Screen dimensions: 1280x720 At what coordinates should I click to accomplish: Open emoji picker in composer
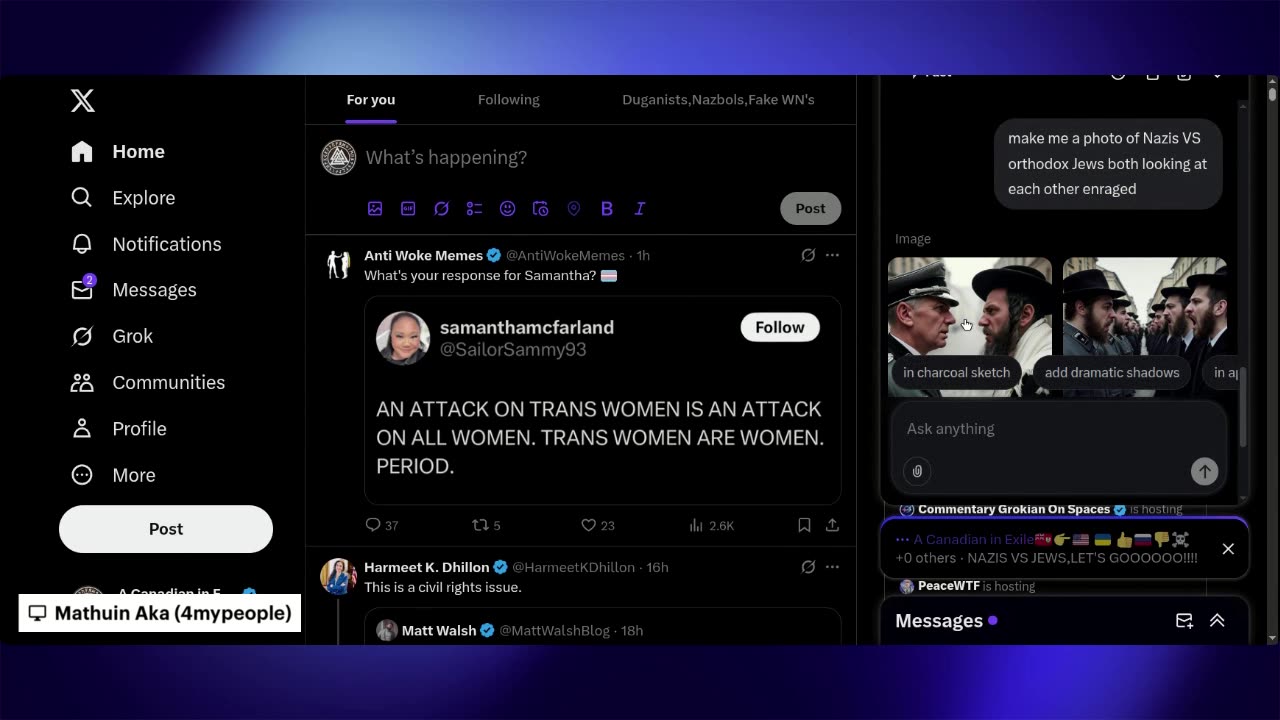pos(507,208)
